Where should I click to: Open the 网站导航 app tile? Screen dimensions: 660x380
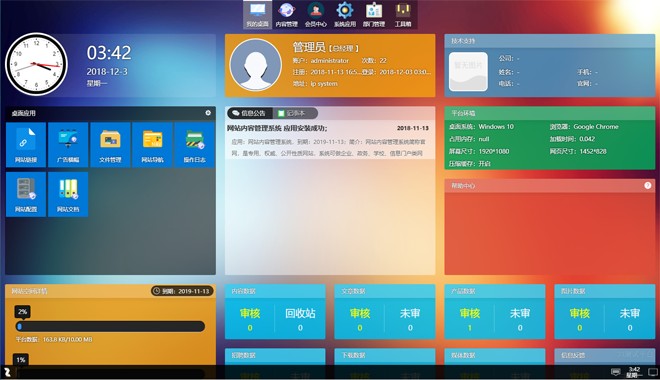pyautogui.click(x=152, y=145)
